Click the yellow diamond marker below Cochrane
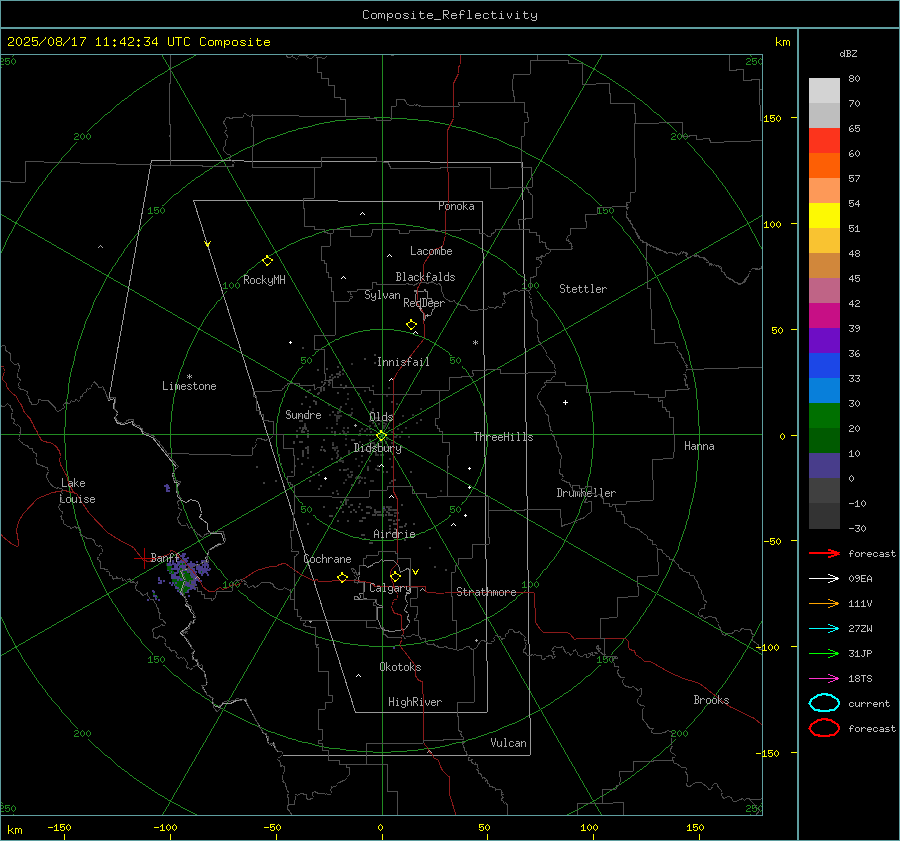This screenshot has width=900, height=841. (x=343, y=577)
